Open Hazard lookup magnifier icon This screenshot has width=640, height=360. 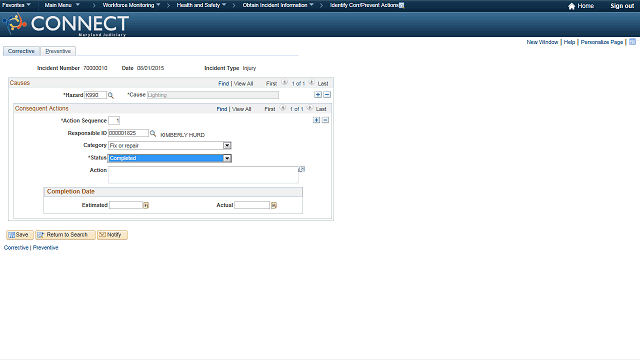[x=111, y=95]
